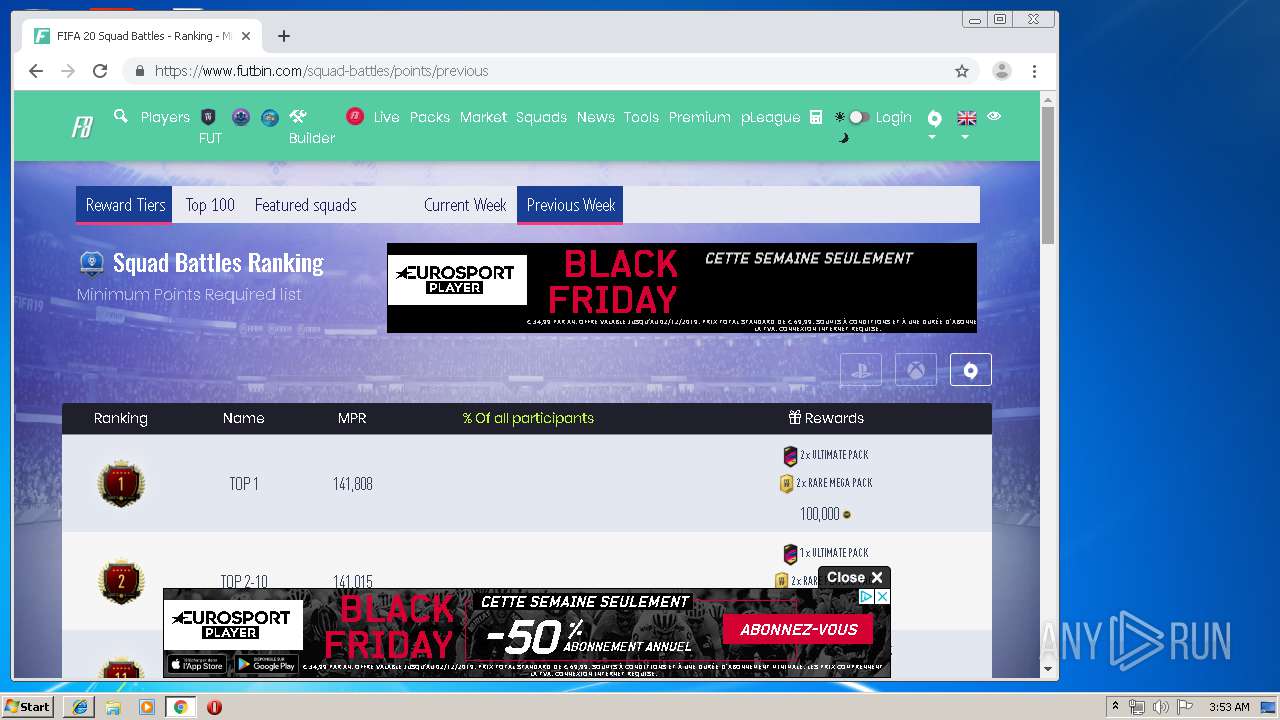
Task: Open the Market menu
Action: point(483,117)
